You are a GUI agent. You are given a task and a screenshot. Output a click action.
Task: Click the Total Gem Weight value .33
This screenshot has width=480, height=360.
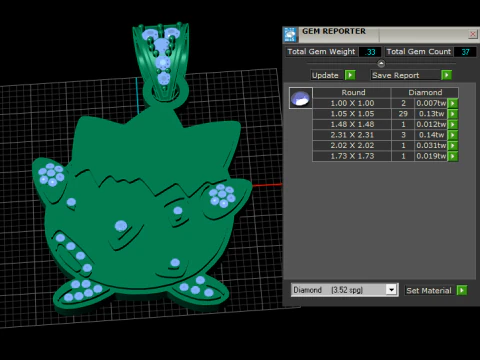coord(370,52)
